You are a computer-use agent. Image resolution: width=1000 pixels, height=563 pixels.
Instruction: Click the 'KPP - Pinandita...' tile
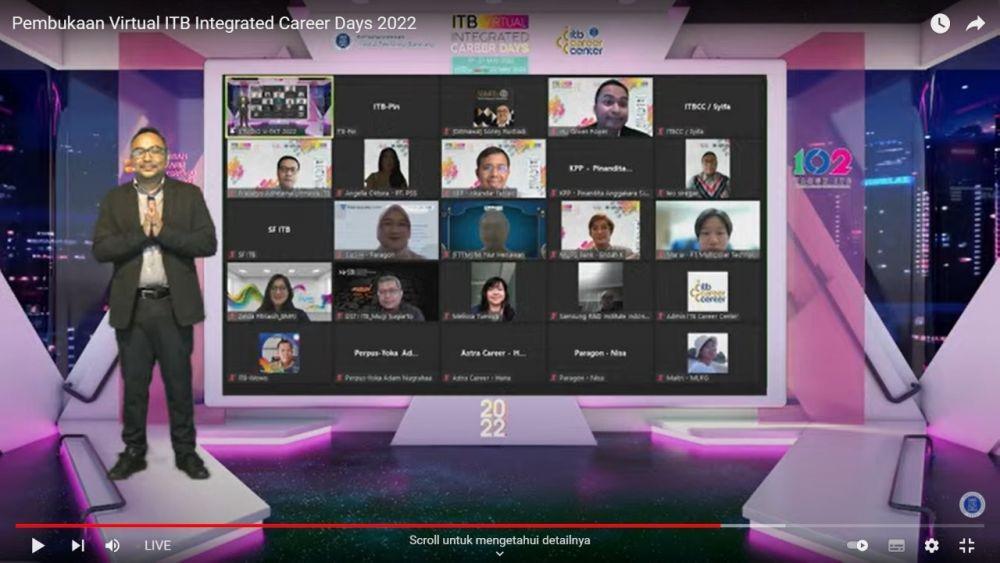[600, 168]
